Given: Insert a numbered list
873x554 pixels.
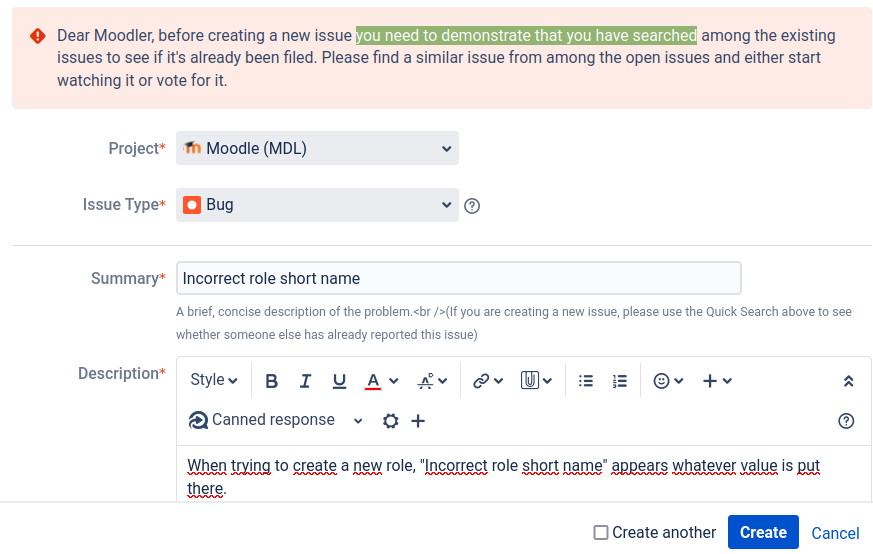Looking at the screenshot, I should 620,381.
